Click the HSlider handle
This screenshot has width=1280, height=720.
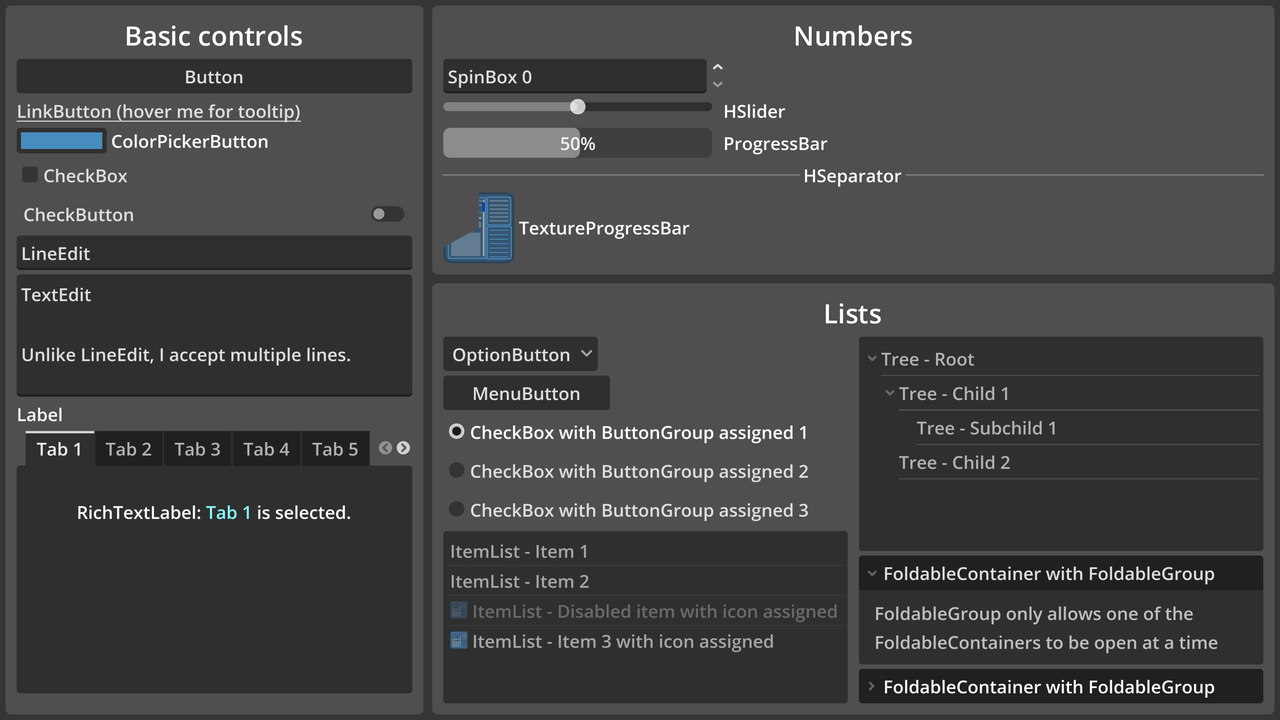pos(577,106)
